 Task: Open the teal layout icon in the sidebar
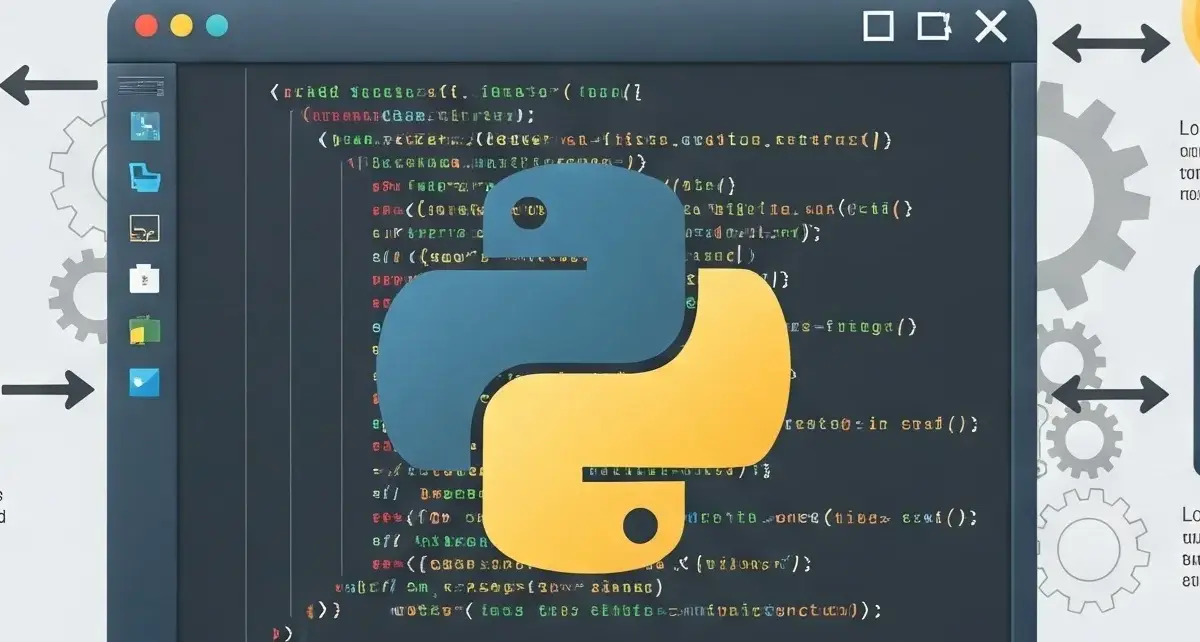[x=145, y=126]
